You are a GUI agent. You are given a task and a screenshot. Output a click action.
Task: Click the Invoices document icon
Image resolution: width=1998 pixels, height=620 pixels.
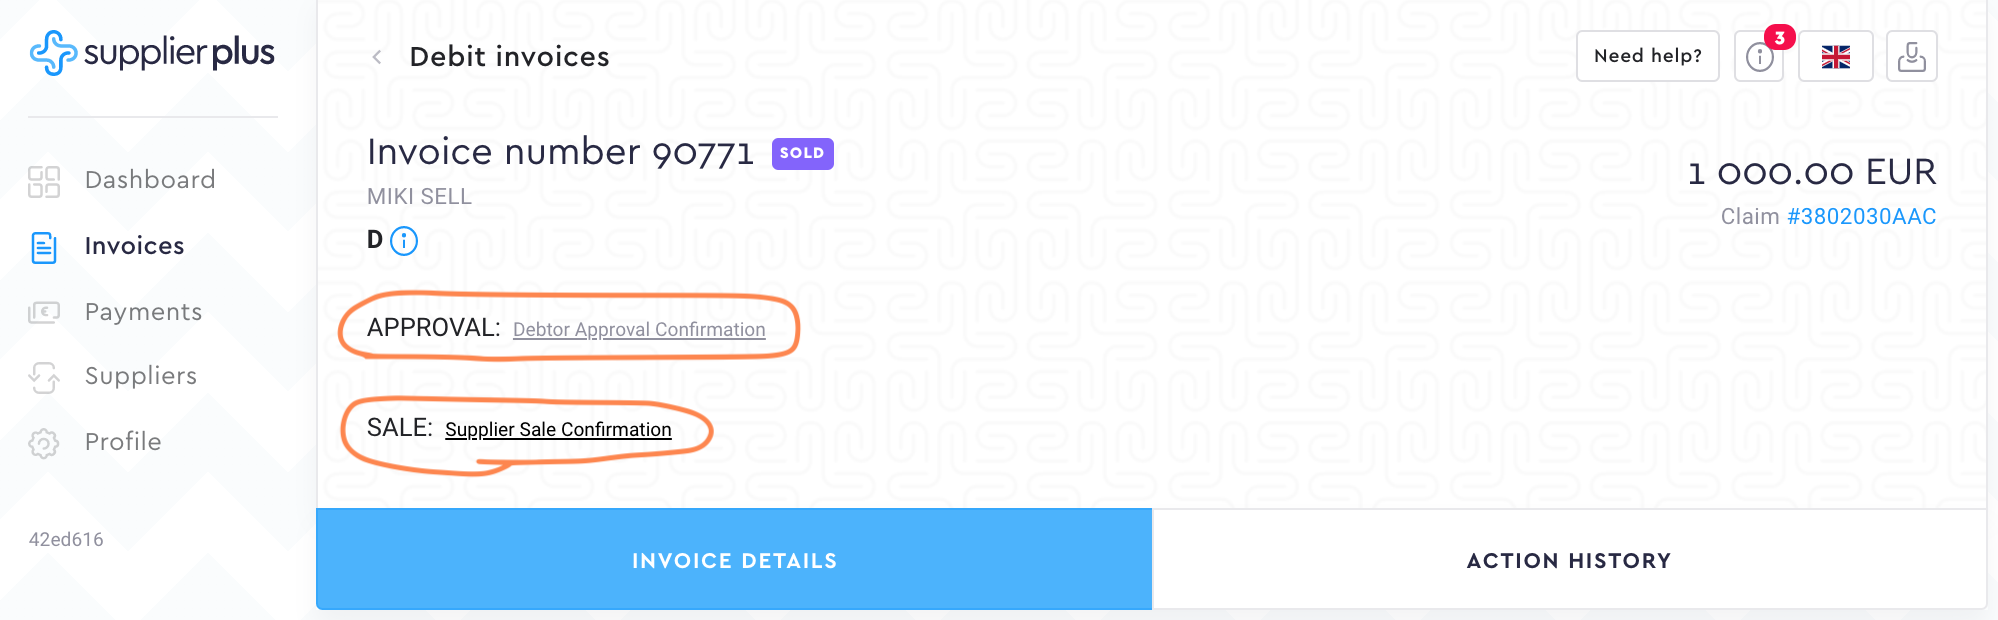click(44, 247)
